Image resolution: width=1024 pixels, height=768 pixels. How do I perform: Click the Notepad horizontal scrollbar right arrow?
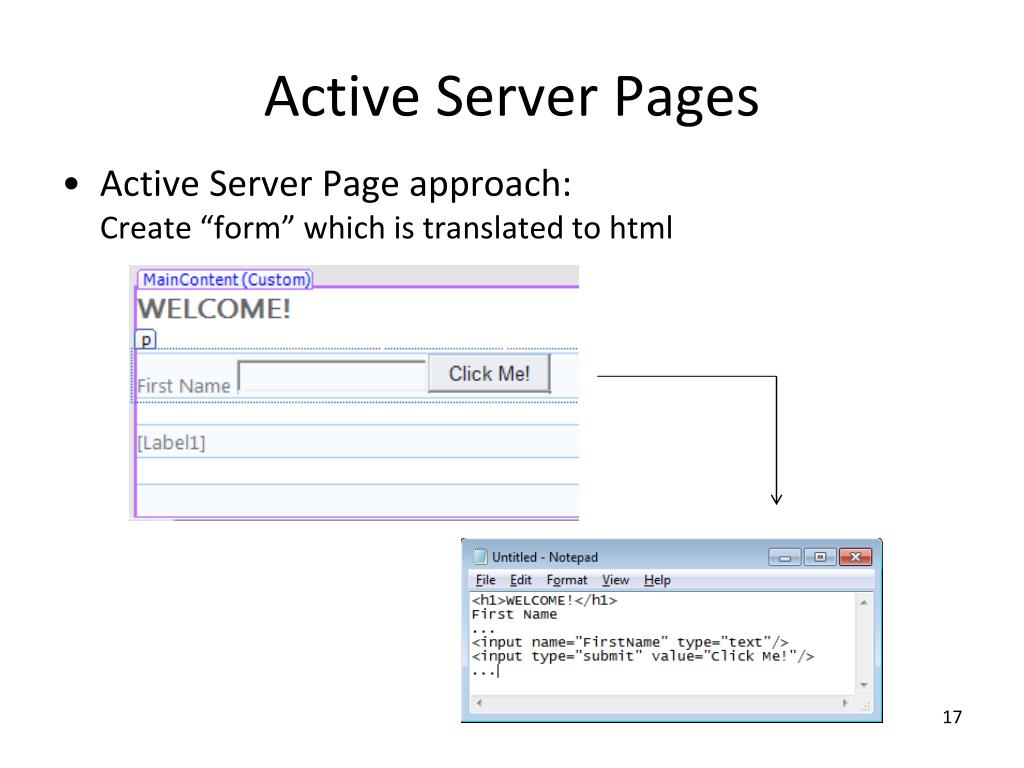(x=845, y=703)
